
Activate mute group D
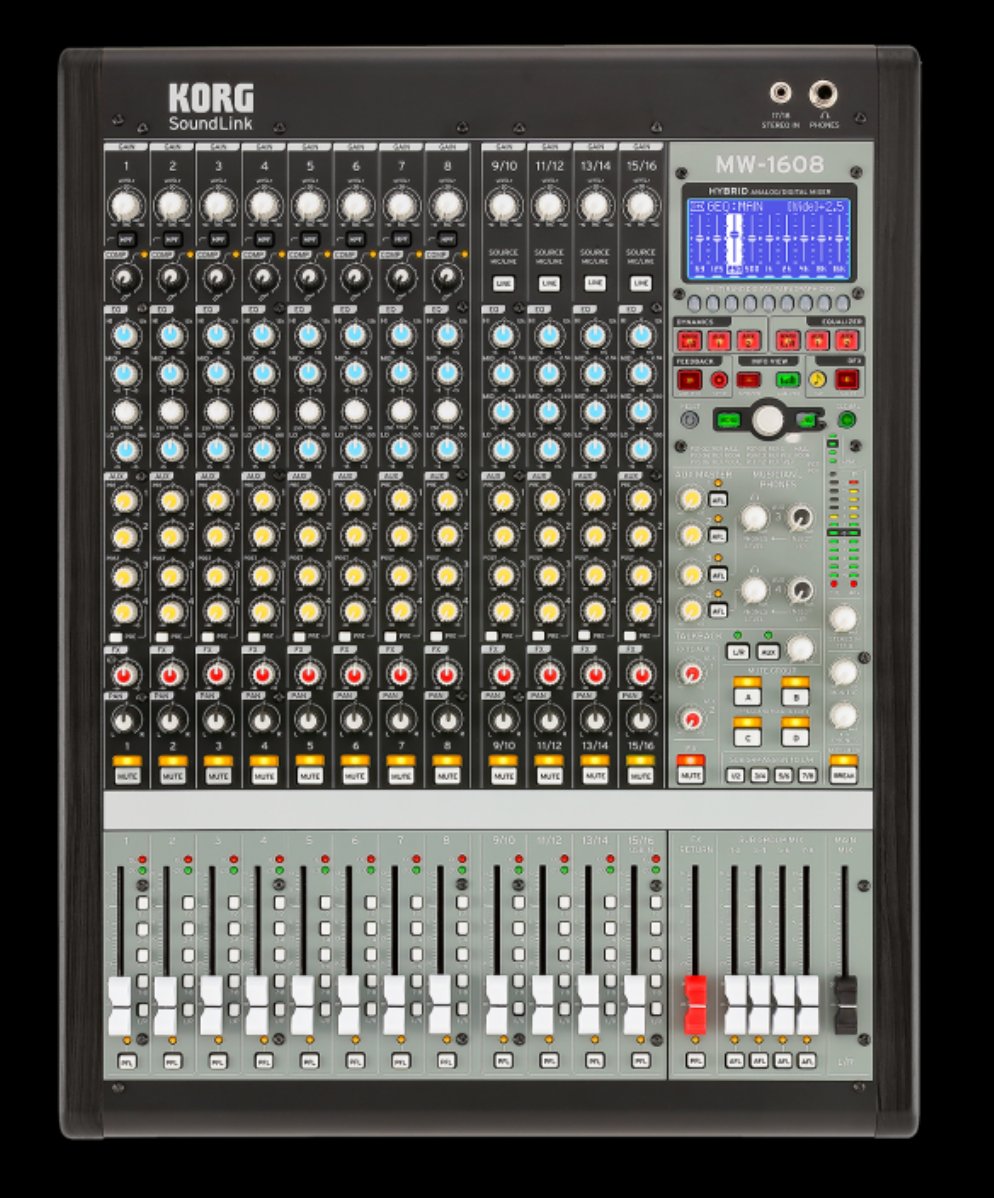click(795, 737)
